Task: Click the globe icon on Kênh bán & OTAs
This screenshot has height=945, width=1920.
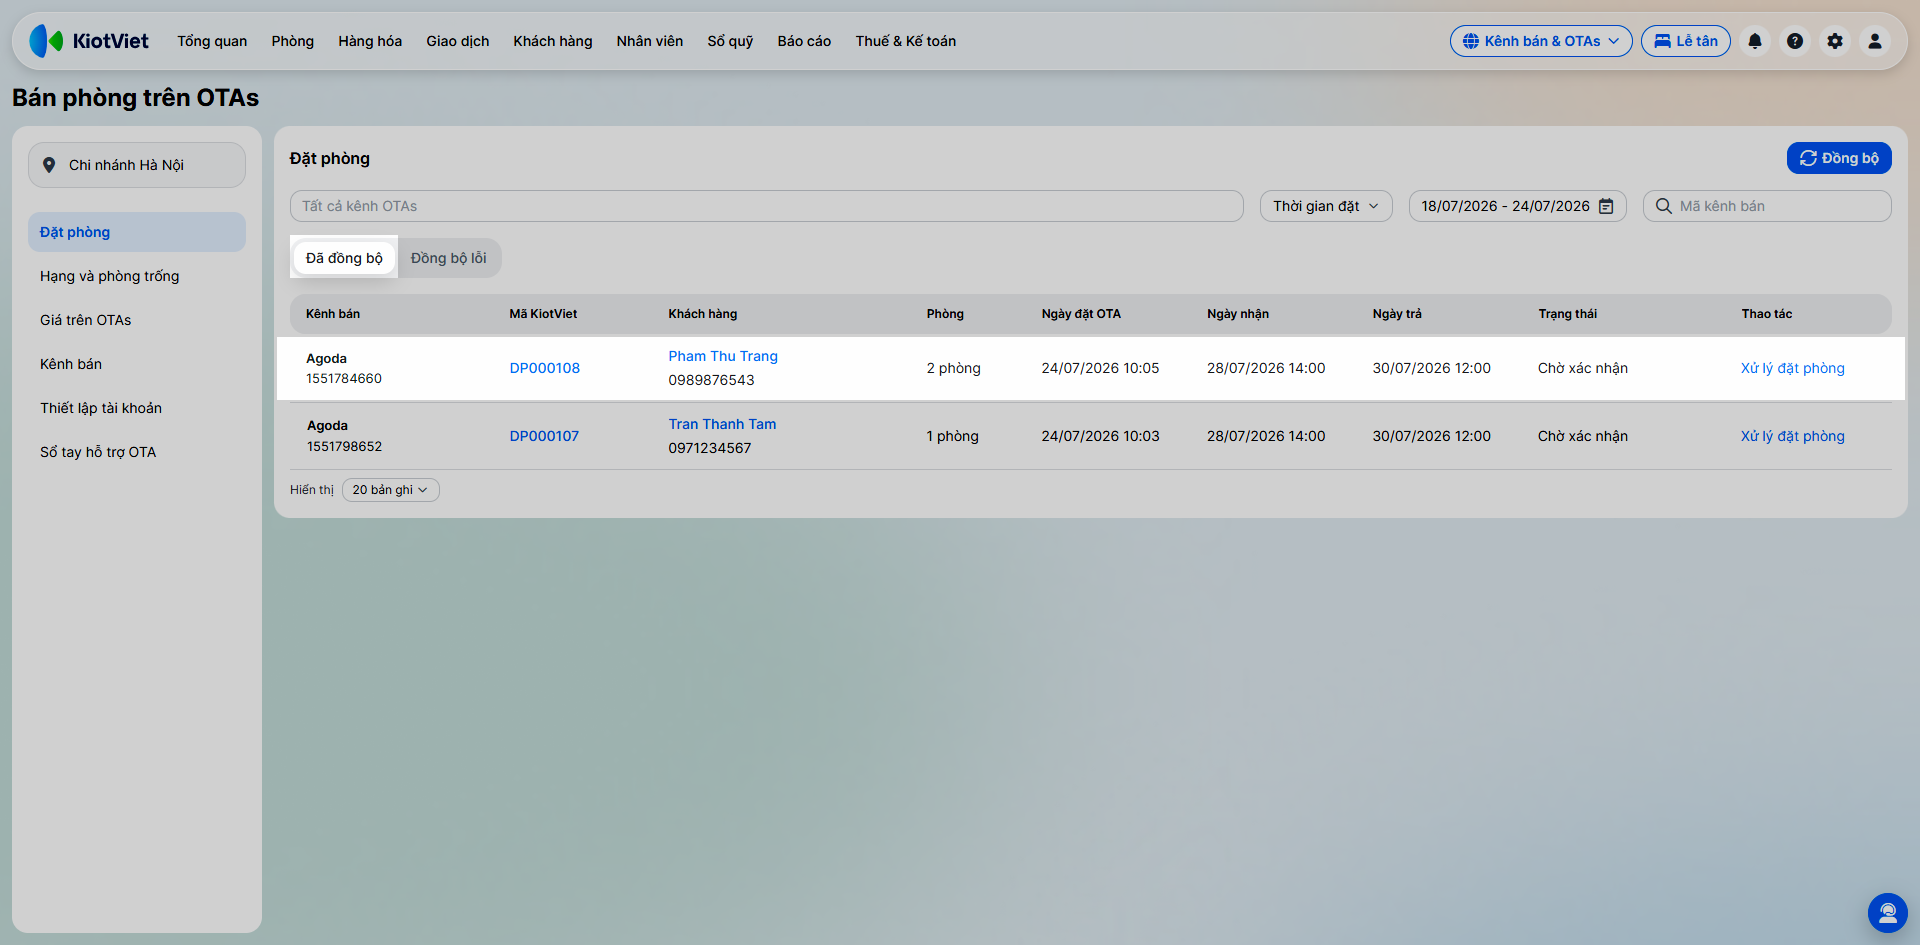Action: coord(1471,41)
